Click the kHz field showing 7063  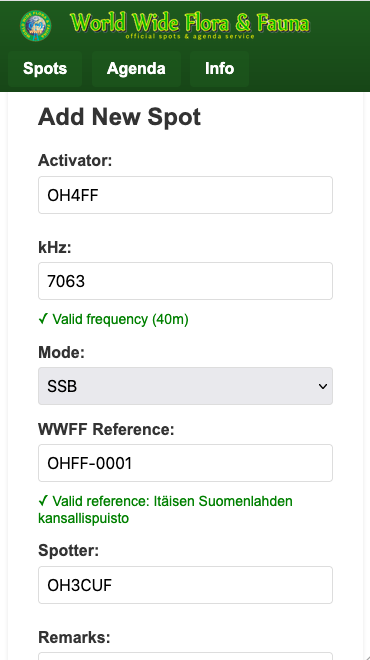(x=186, y=281)
